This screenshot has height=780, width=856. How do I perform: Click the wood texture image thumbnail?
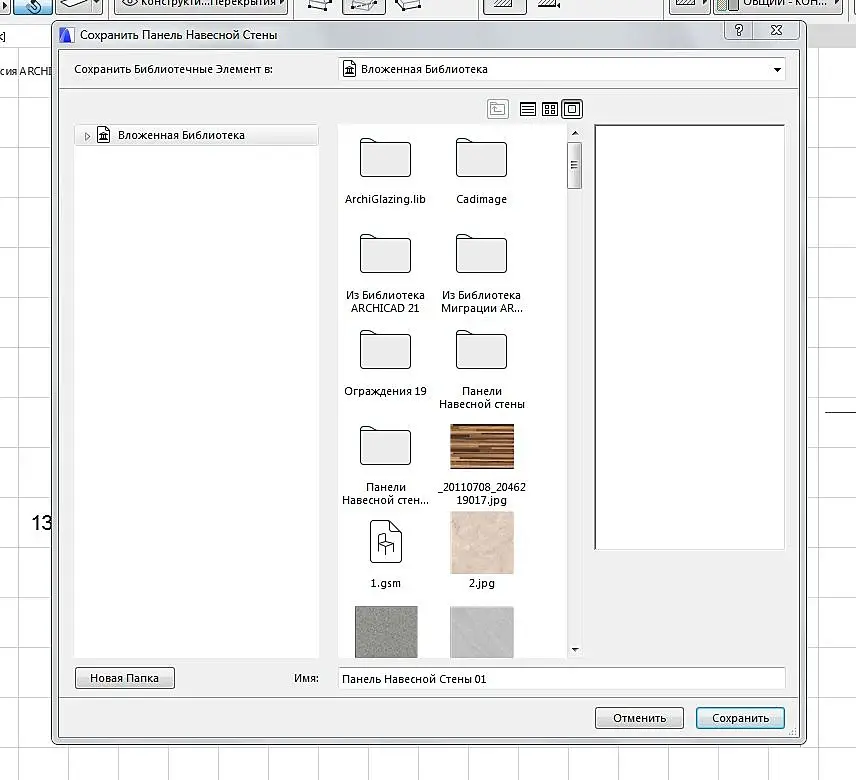(x=481, y=446)
